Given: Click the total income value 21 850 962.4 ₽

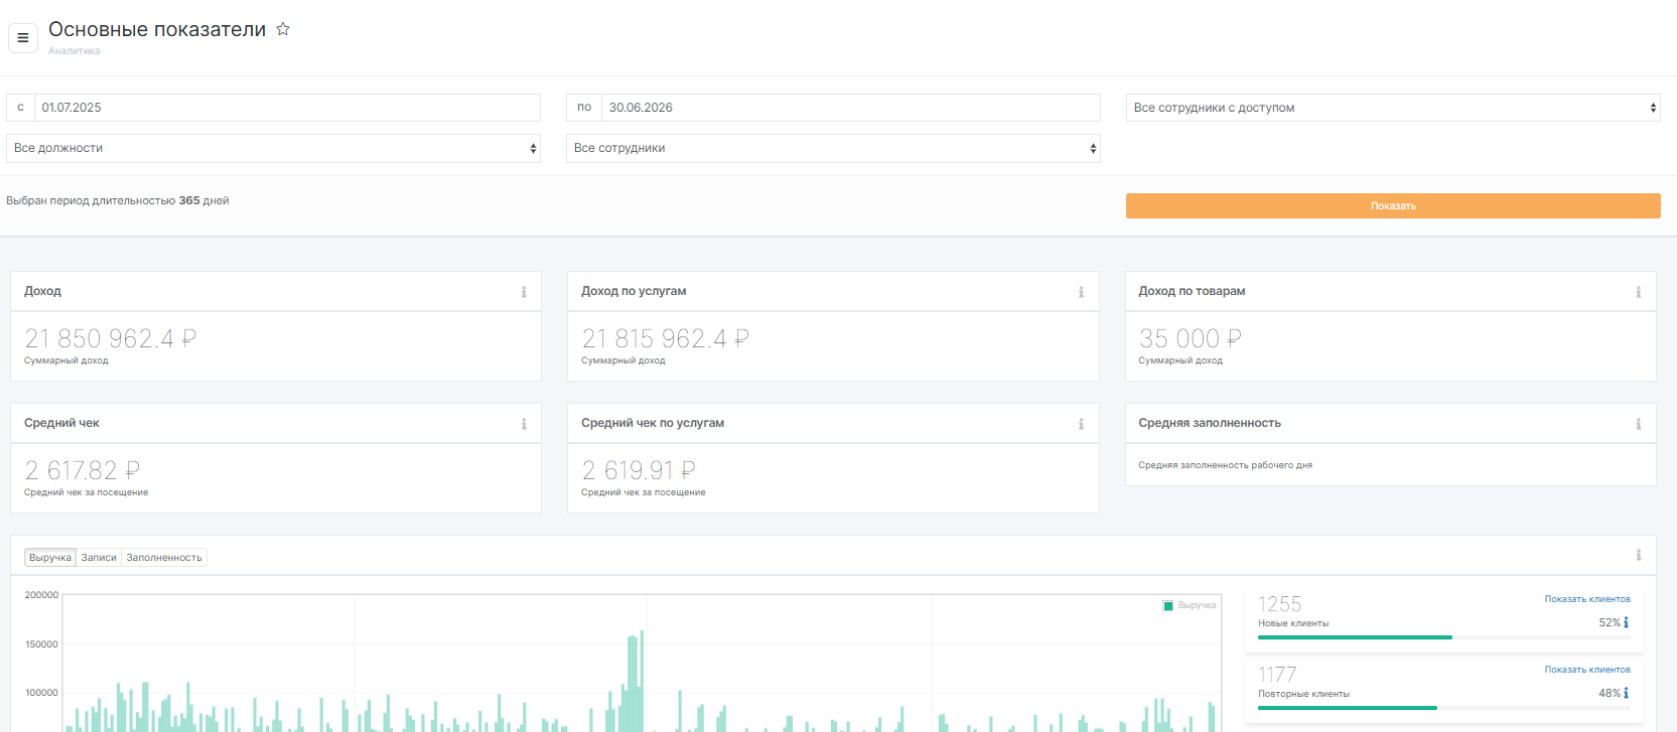Looking at the screenshot, I should [x=110, y=338].
